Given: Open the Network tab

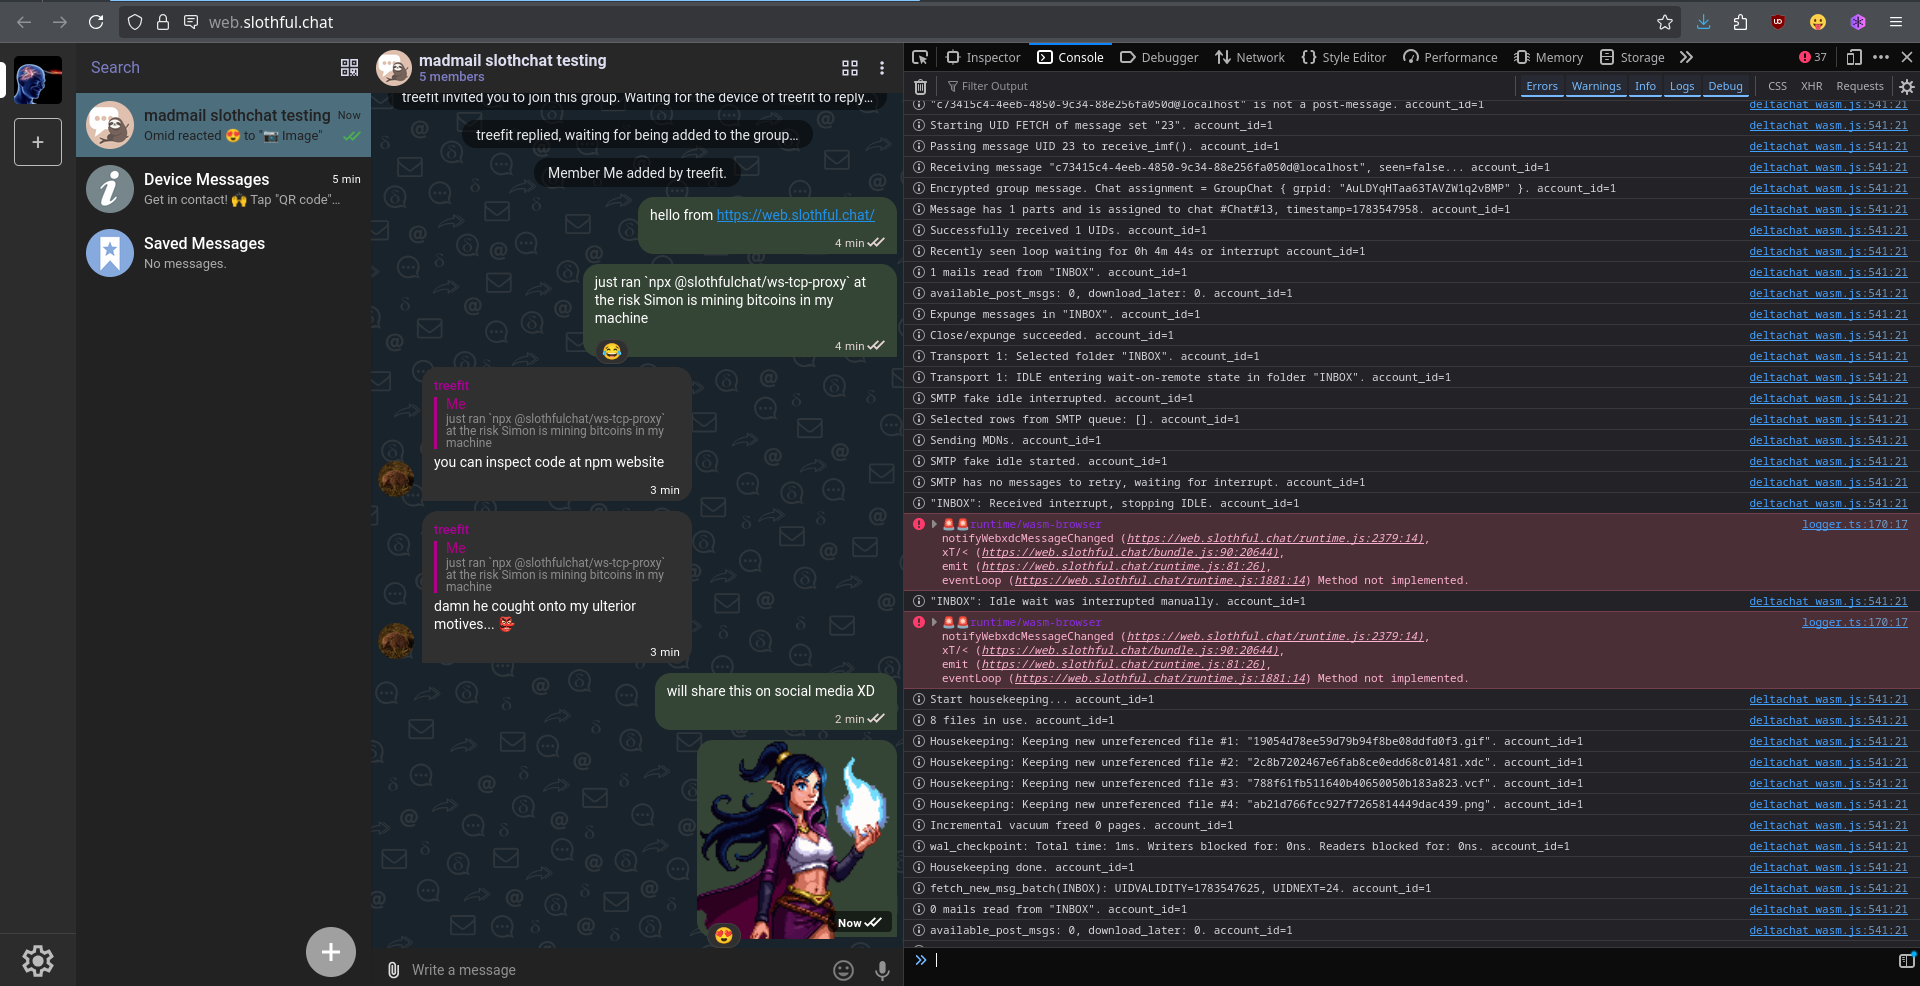Looking at the screenshot, I should [x=1250, y=57].
